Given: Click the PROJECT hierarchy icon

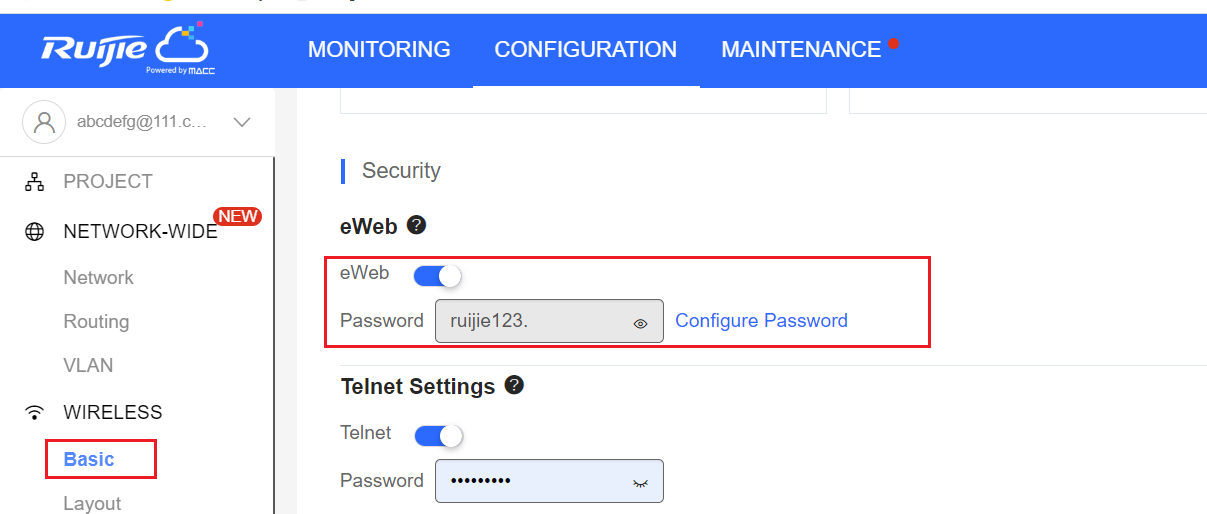Looking at the screenshot, I should coord(35,182).
